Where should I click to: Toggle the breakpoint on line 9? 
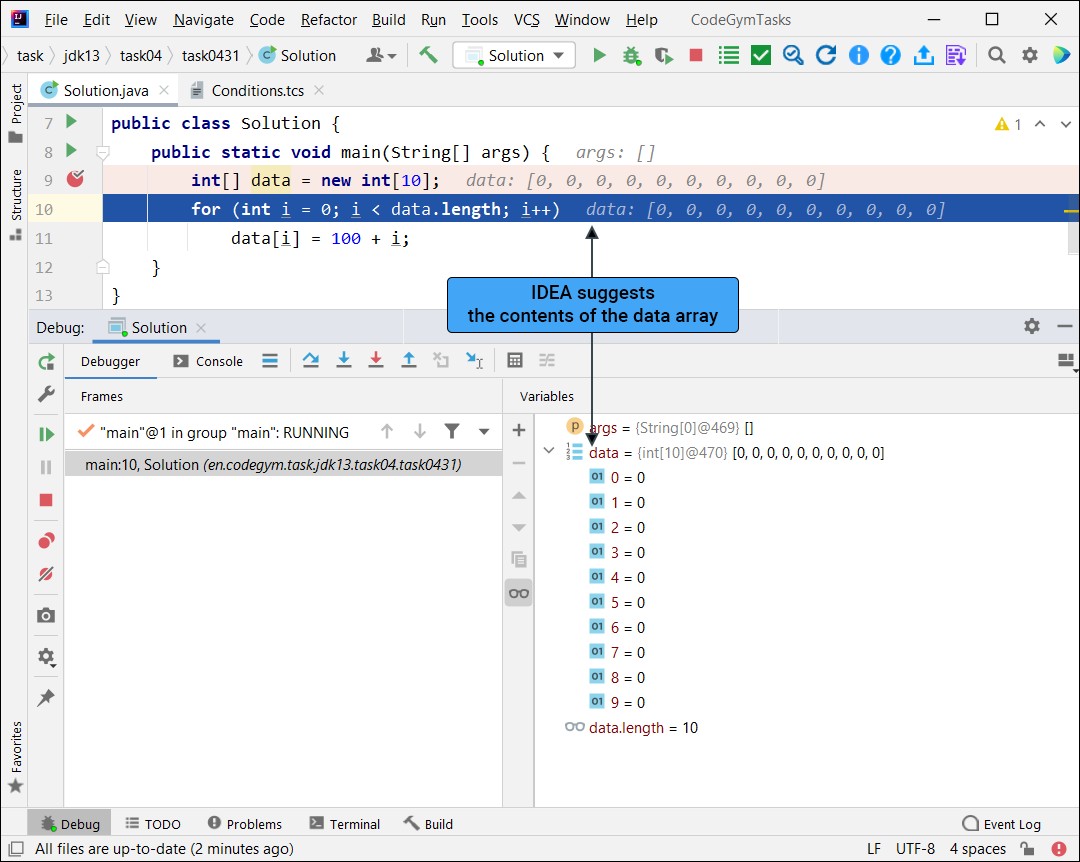point(75,179)
